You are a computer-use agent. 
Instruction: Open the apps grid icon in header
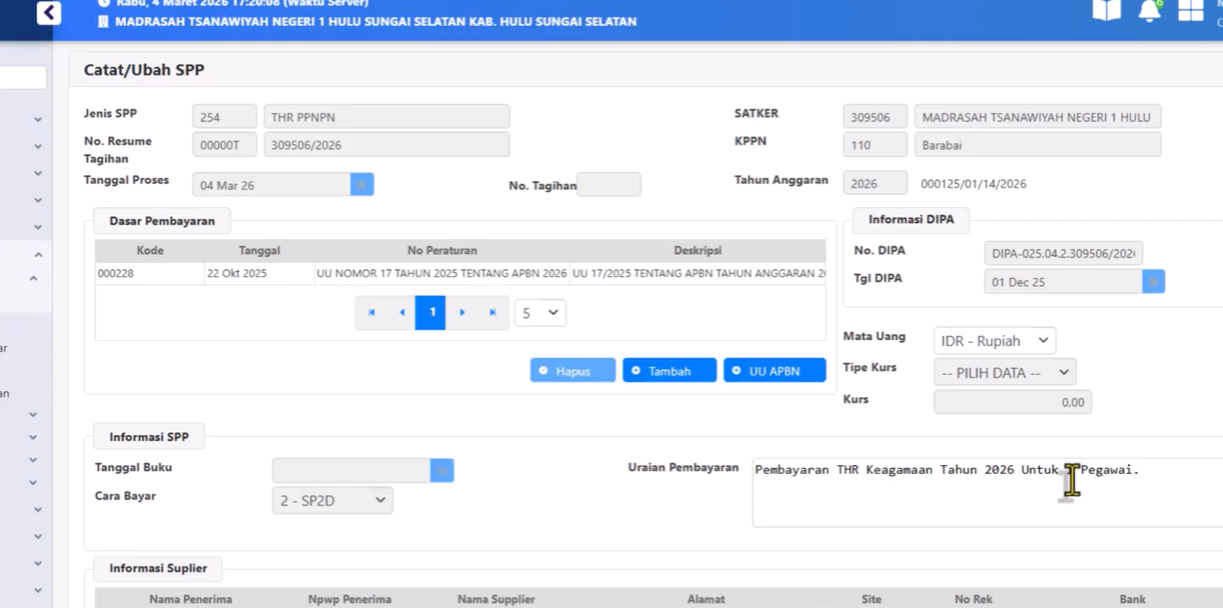click(1190, 10)
